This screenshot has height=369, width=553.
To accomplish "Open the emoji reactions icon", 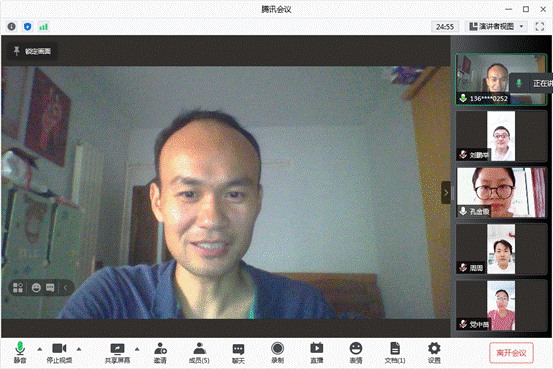I will 356,353.
